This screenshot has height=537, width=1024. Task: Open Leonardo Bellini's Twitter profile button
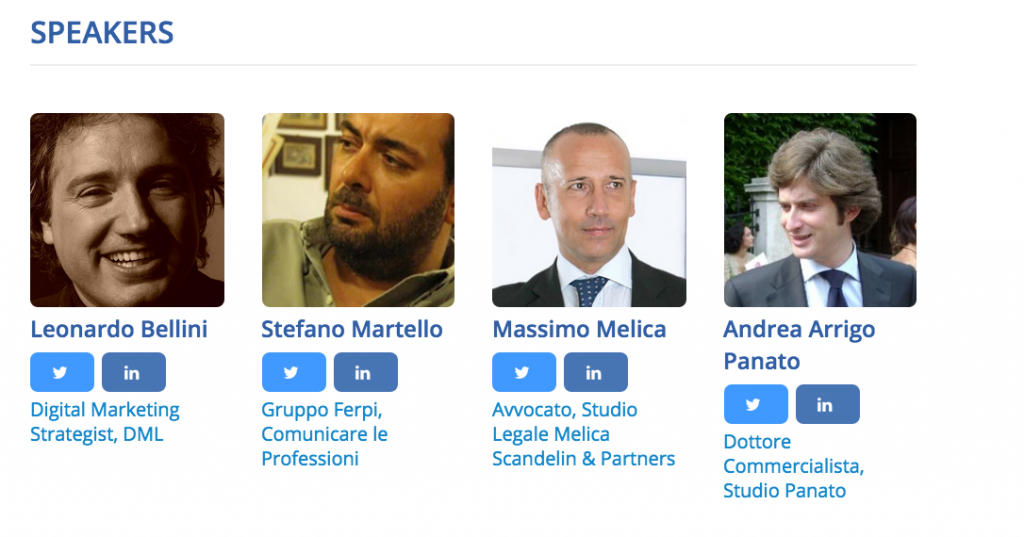62,372
